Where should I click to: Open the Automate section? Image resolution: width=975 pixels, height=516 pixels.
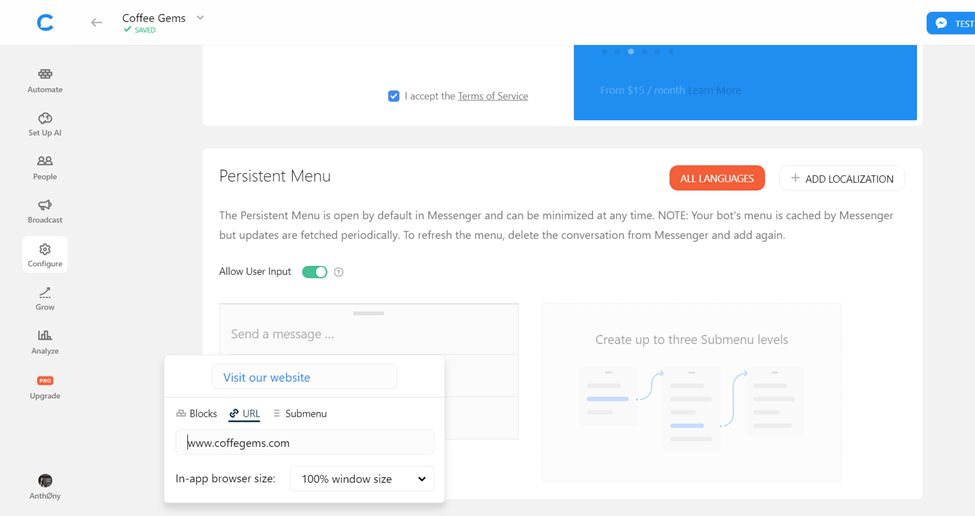coord(45,80)
